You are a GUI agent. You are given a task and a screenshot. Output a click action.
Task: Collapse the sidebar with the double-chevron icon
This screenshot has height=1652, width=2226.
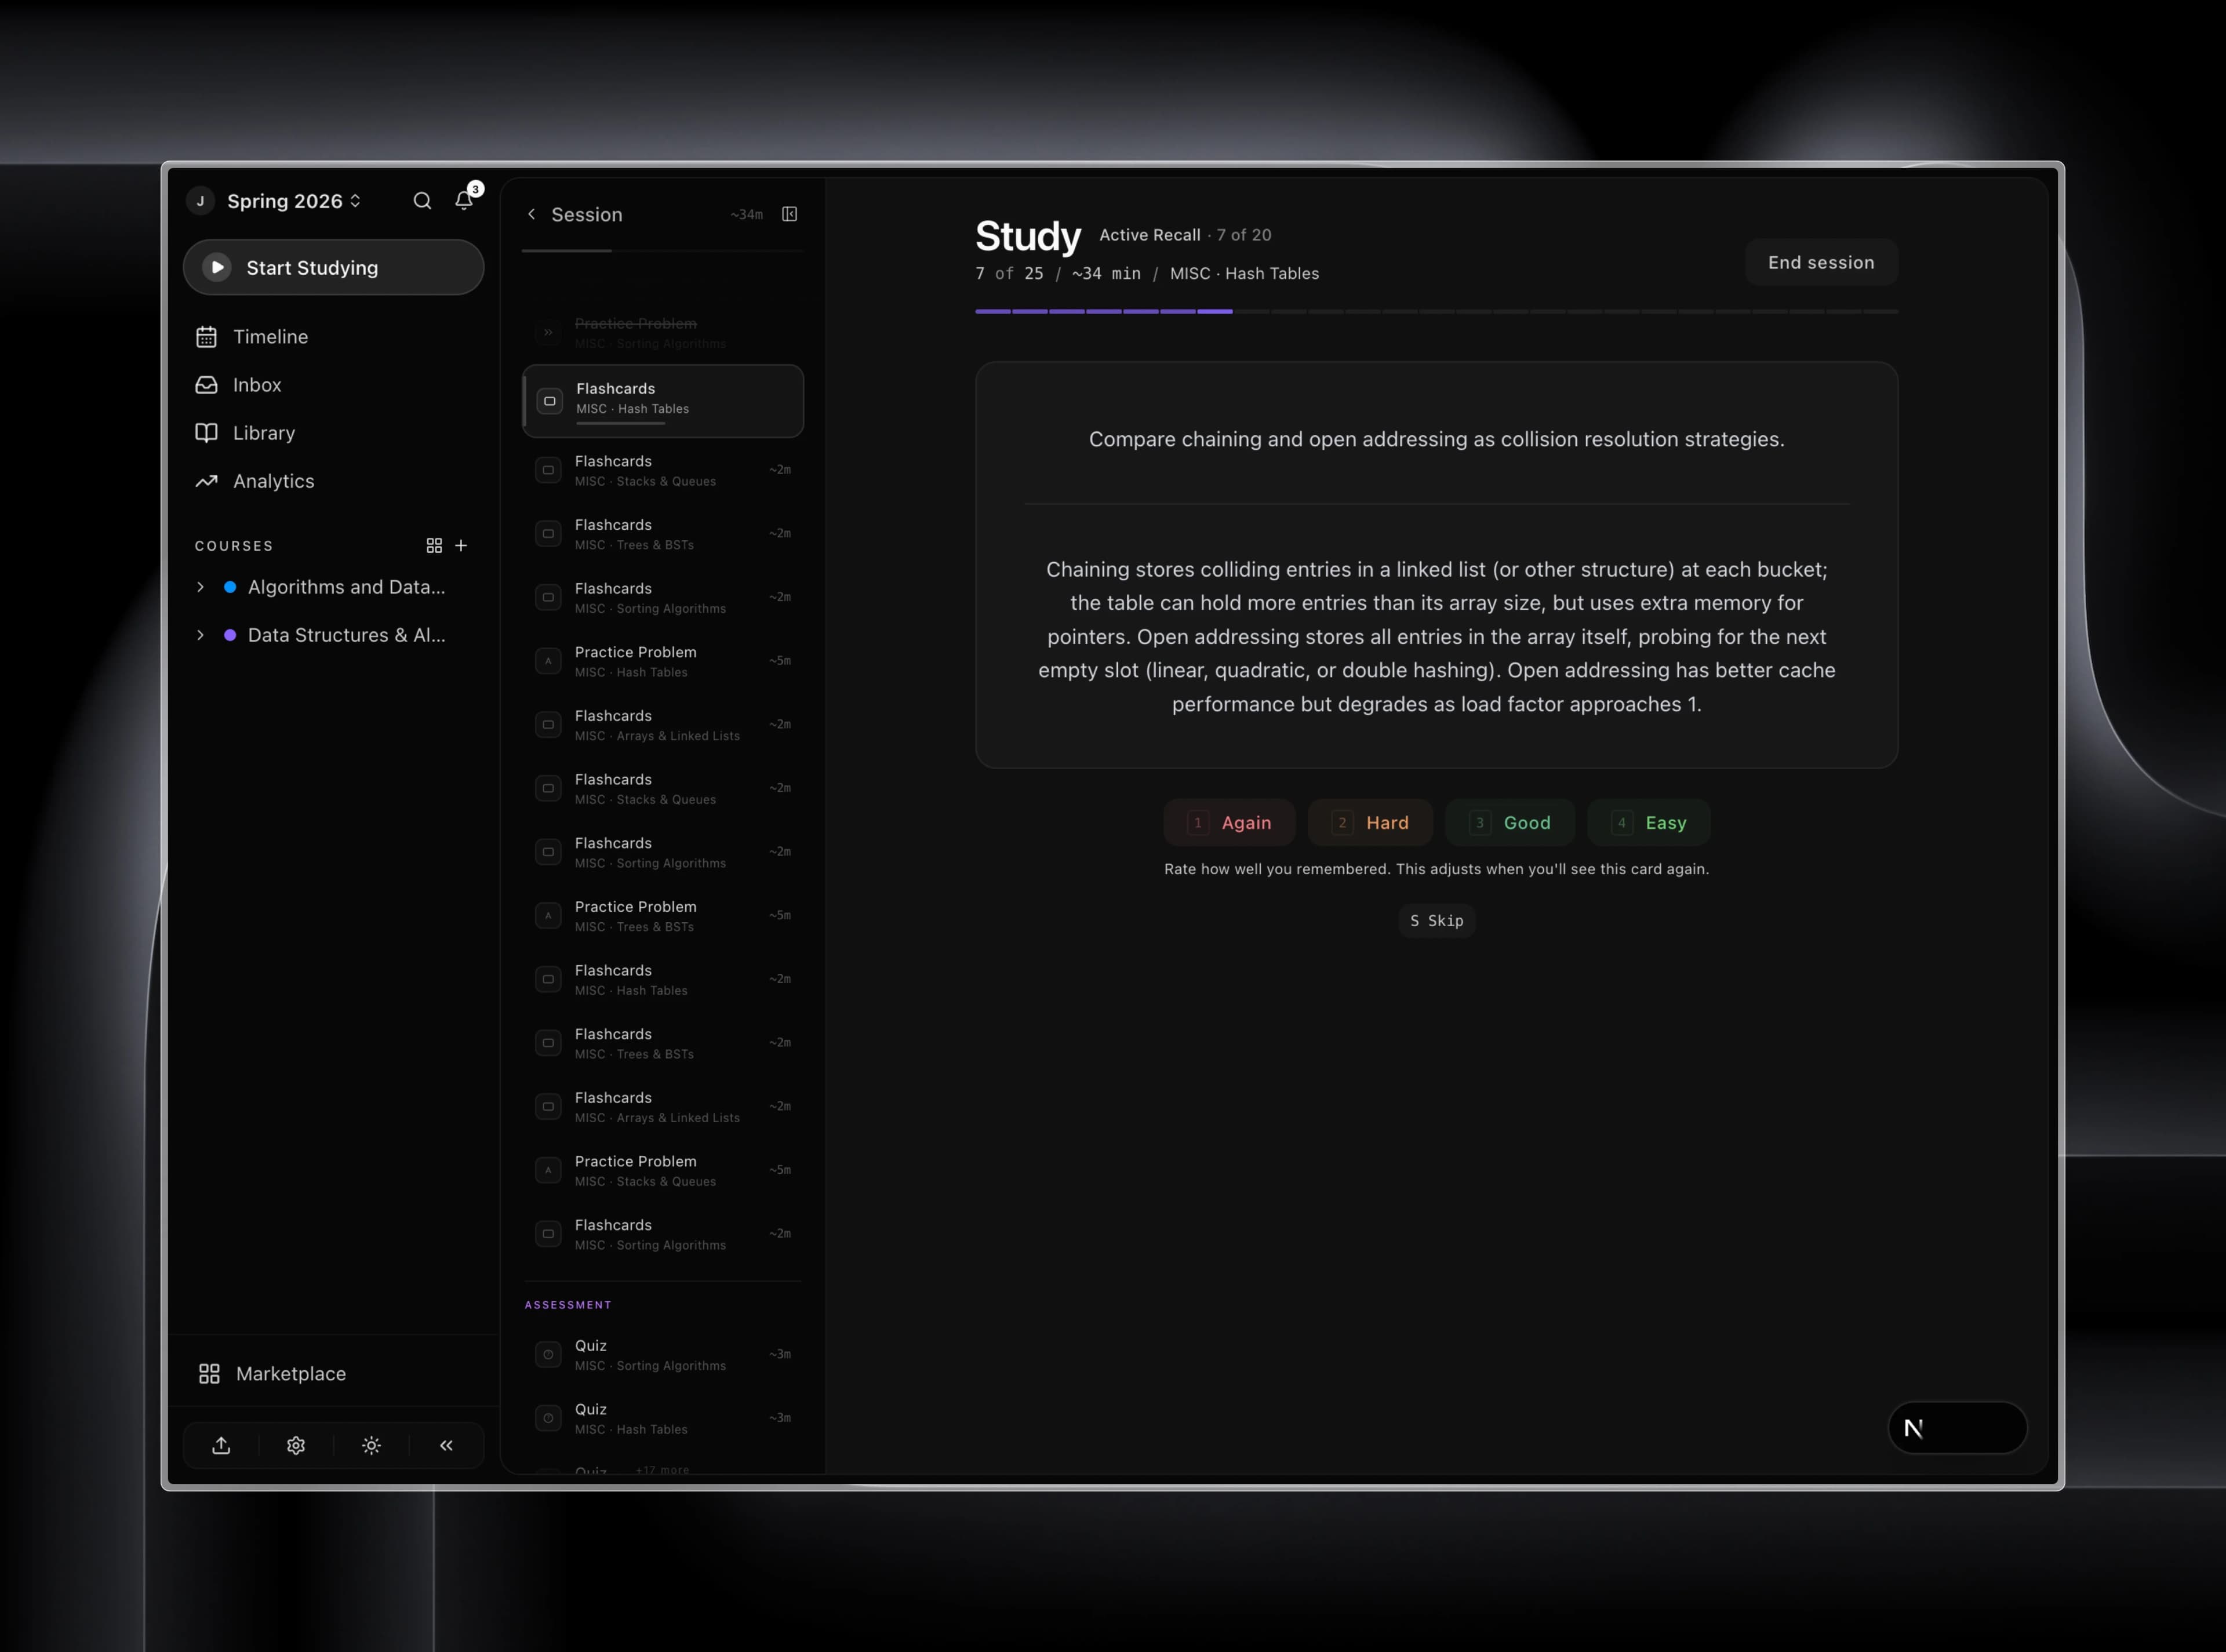click(x=446, y=1445)
